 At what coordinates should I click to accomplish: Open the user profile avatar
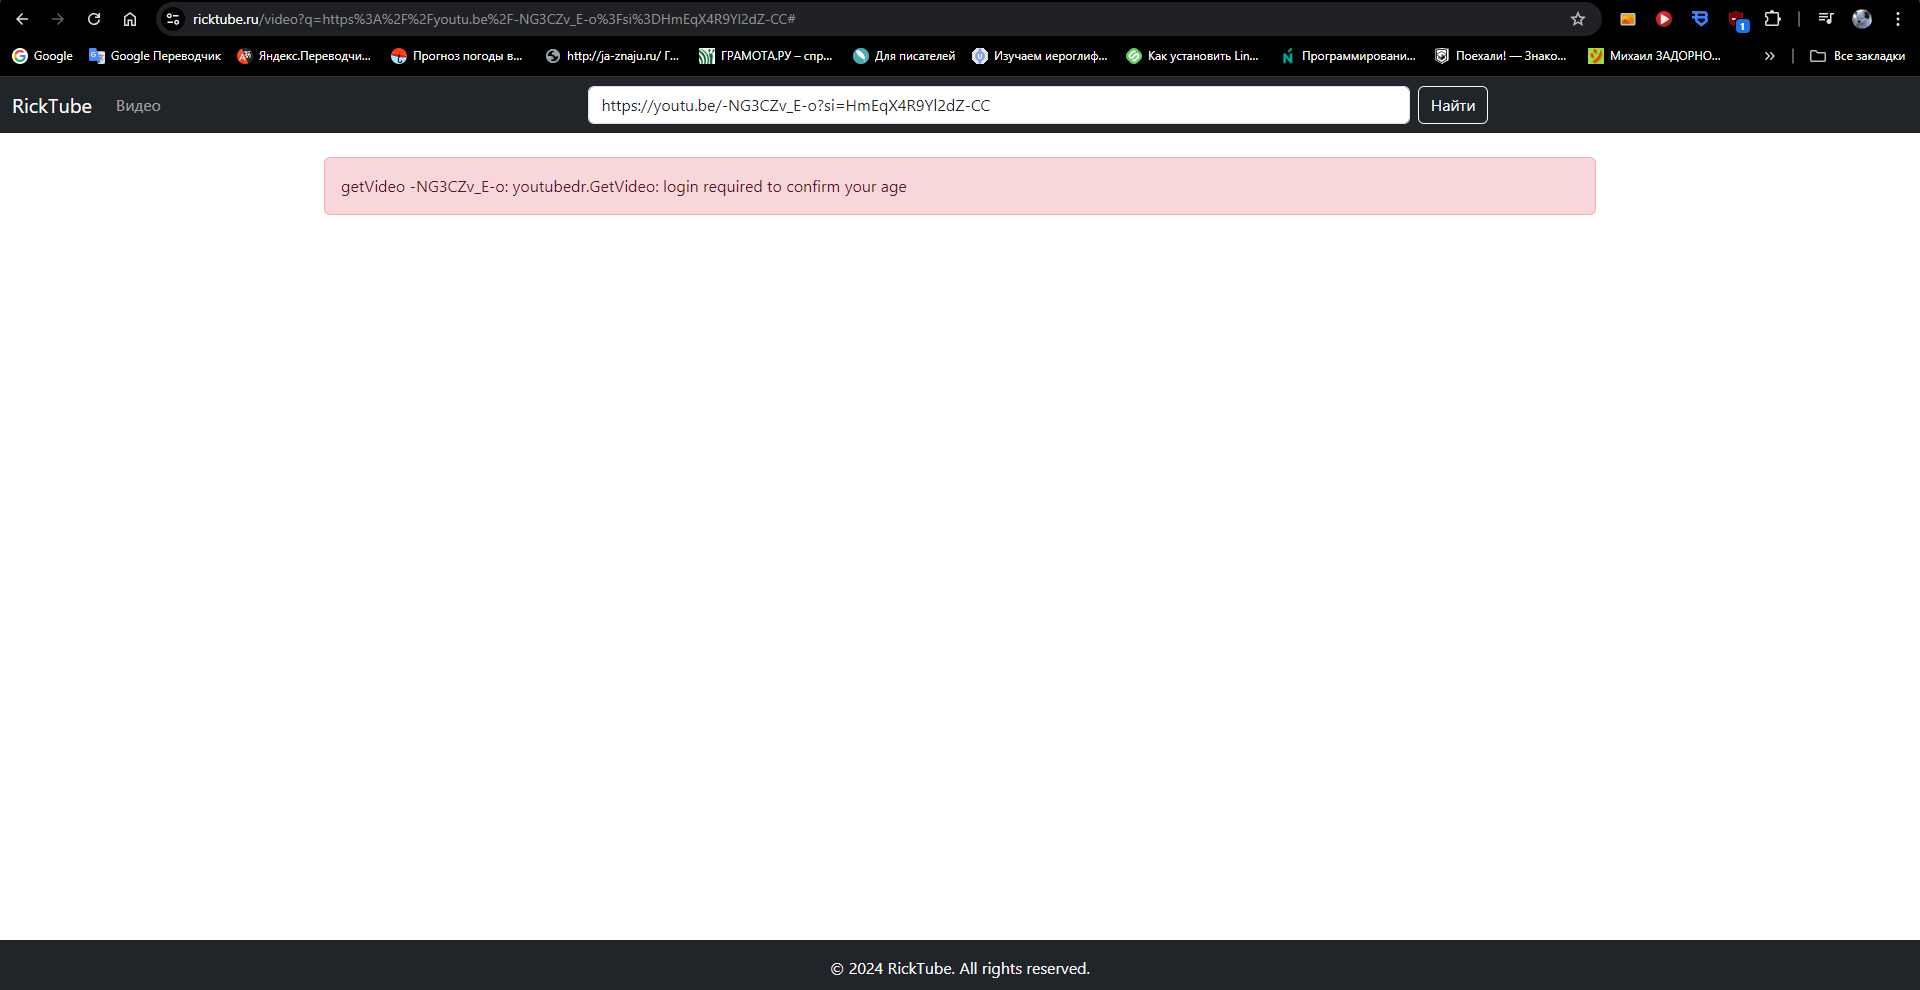(1862, 19)
